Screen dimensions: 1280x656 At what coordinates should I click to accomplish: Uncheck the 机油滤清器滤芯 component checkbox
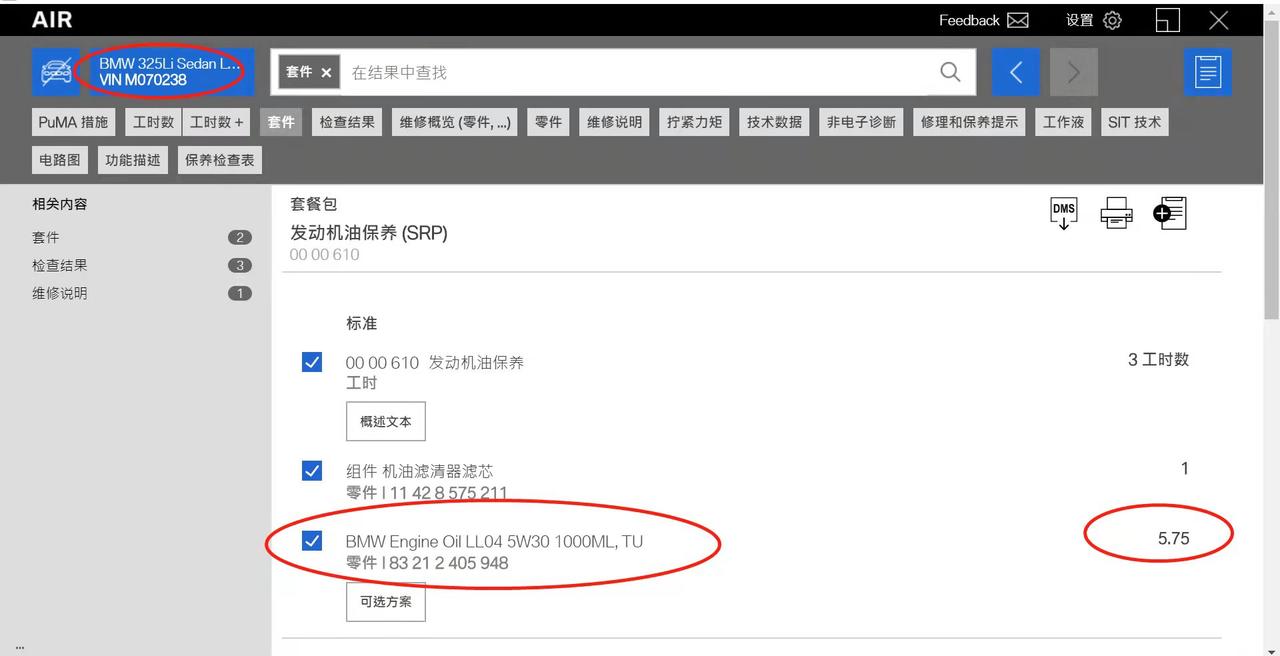coord(312,470)
